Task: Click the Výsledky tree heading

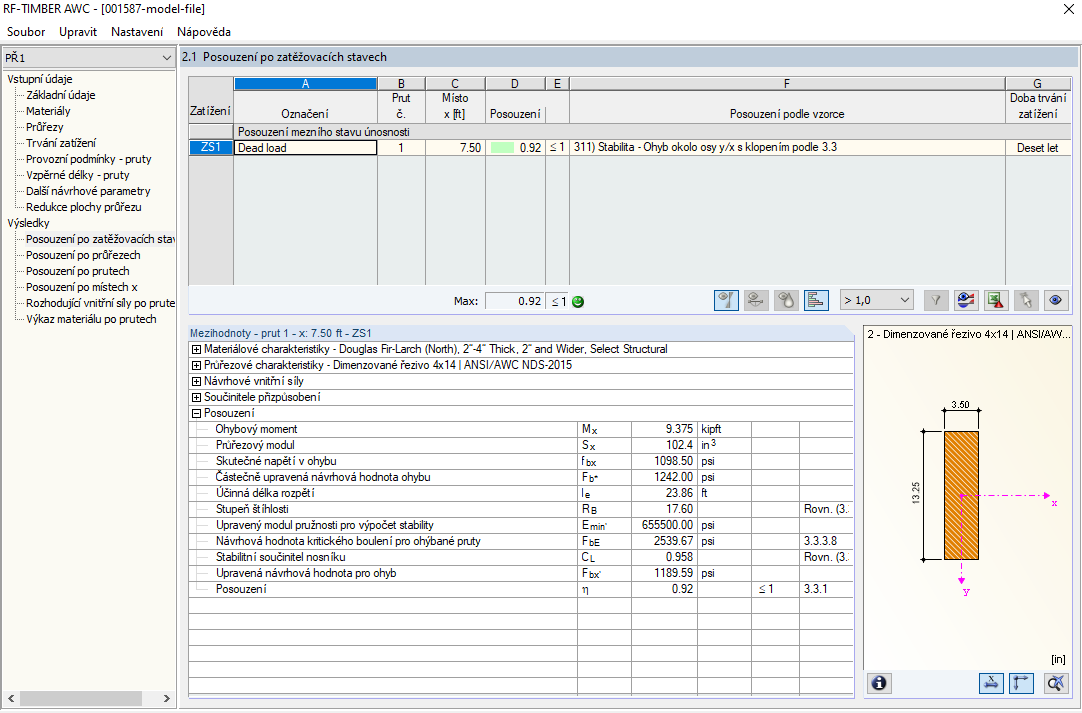Action: click(28, 223)
